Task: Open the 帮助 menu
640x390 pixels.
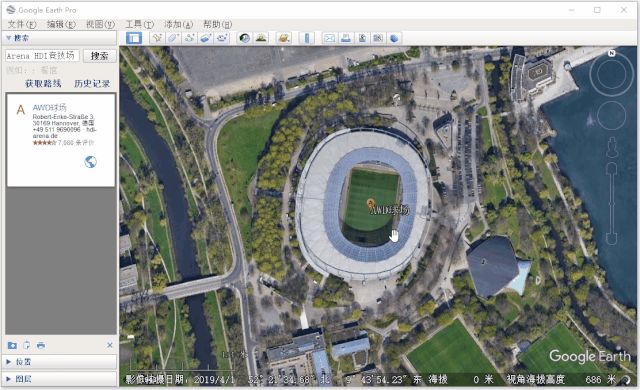Action: tap(218, 24)
